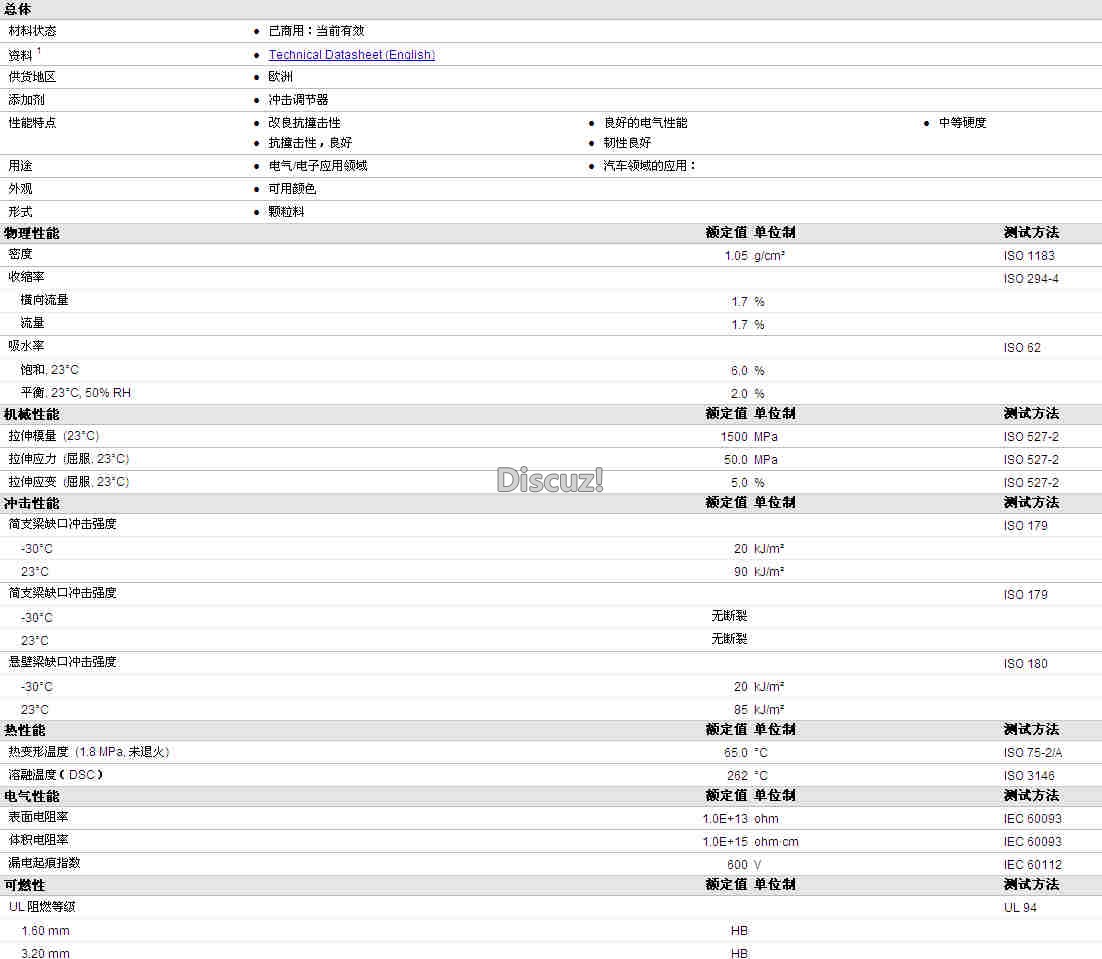The height and width of the screenshot is (959, 1102).
Task: Click the 65.0 °C deflection temperature value
Action: (746, 752)
